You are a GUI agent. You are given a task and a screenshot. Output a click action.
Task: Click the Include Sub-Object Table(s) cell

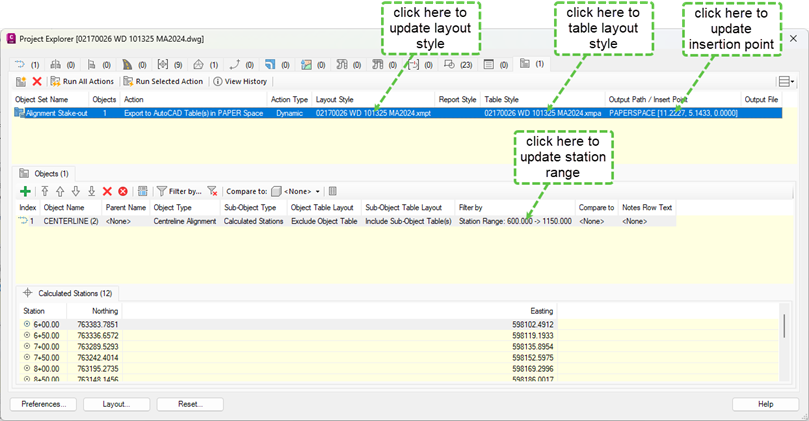pos(409,221)
